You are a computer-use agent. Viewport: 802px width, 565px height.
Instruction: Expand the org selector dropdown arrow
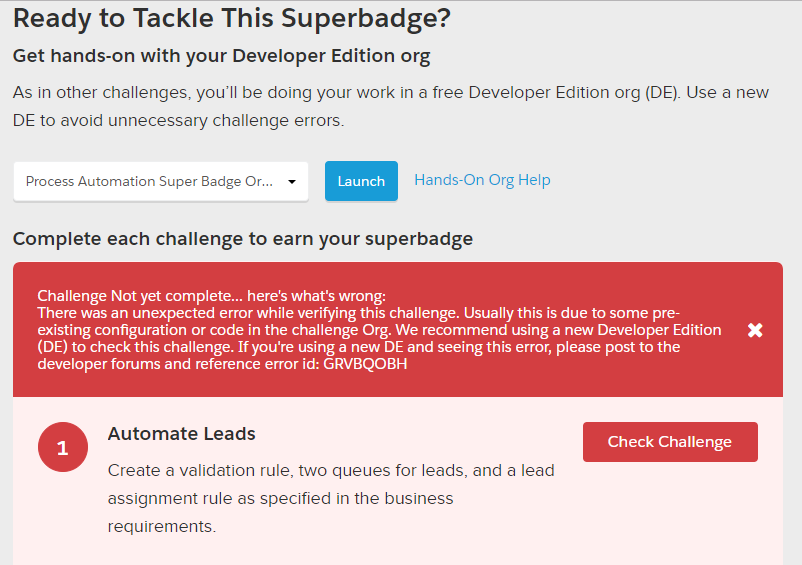point(292,182)
